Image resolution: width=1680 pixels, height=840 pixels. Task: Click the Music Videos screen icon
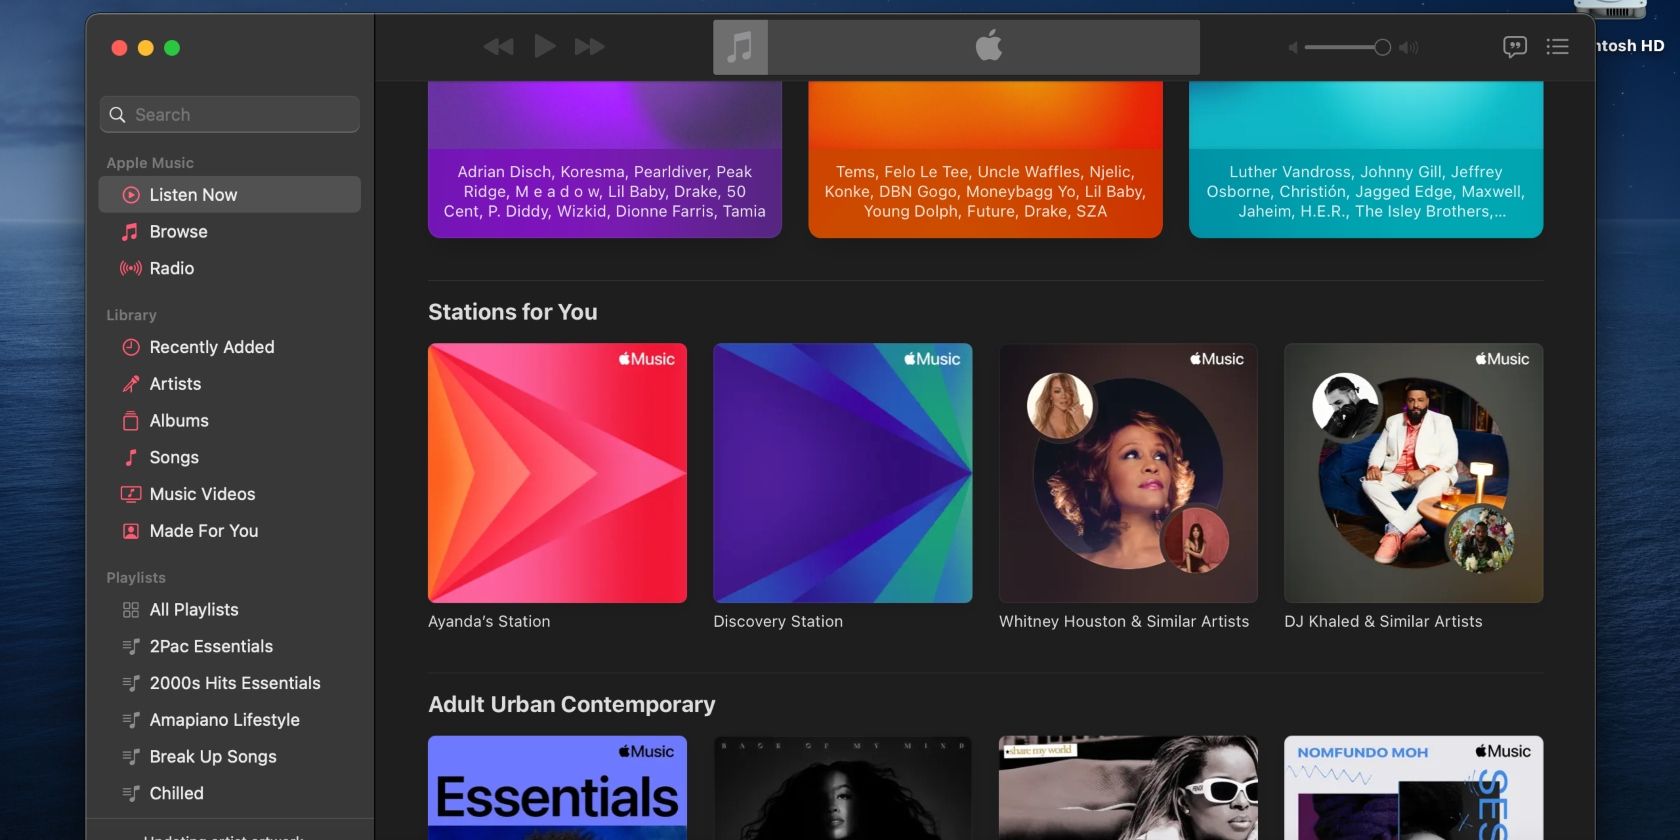pyautogui.click(x=131, y=494)
